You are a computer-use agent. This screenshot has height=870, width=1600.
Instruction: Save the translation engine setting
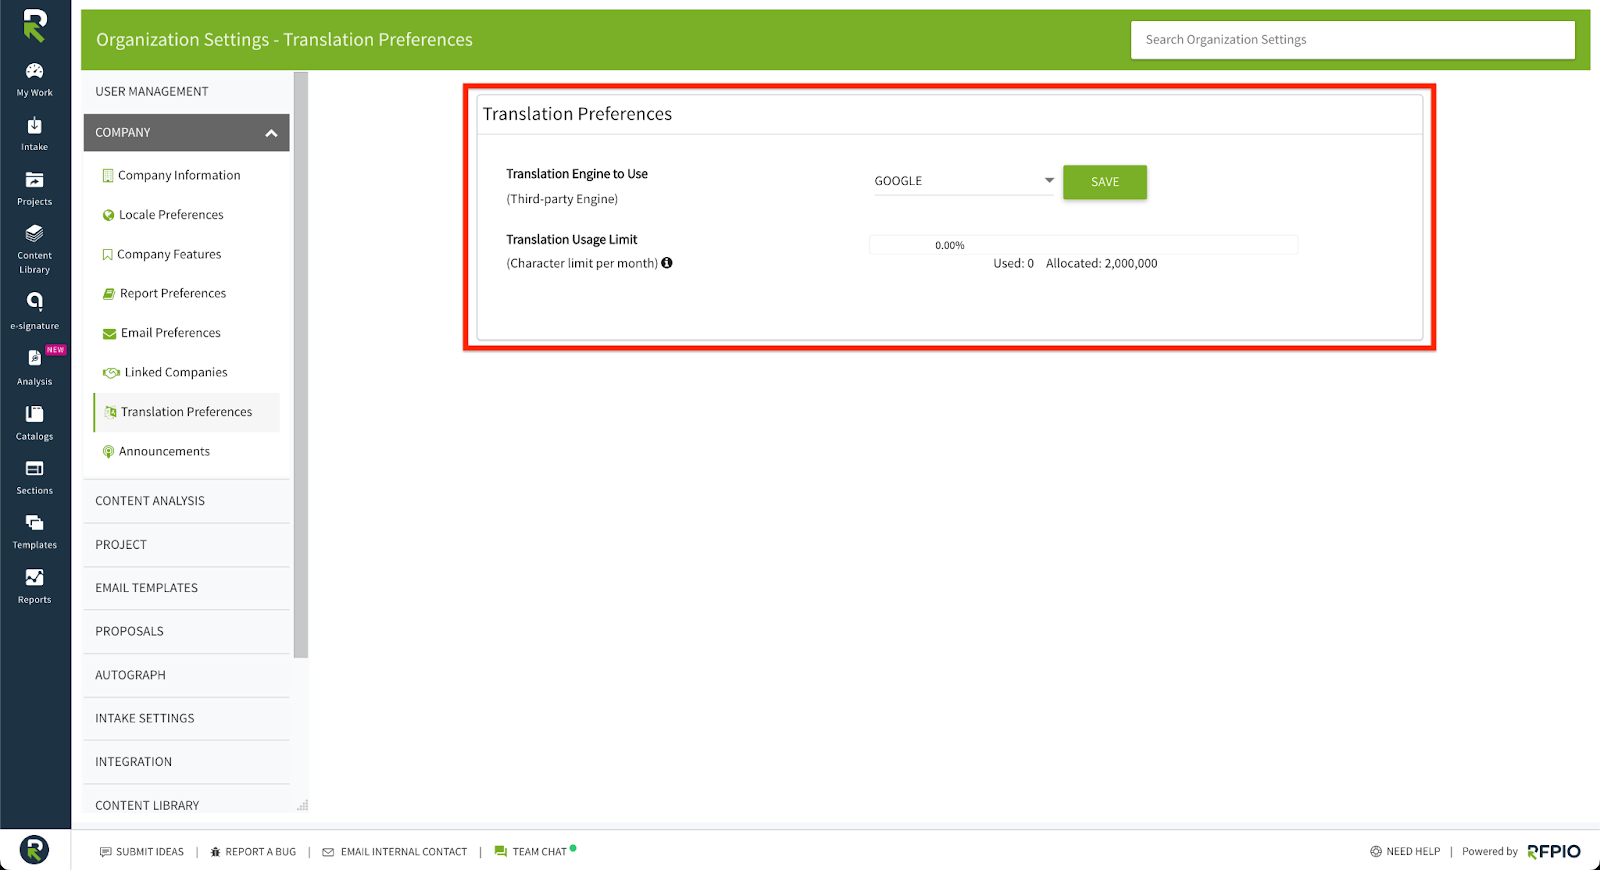coord(1105,182)
